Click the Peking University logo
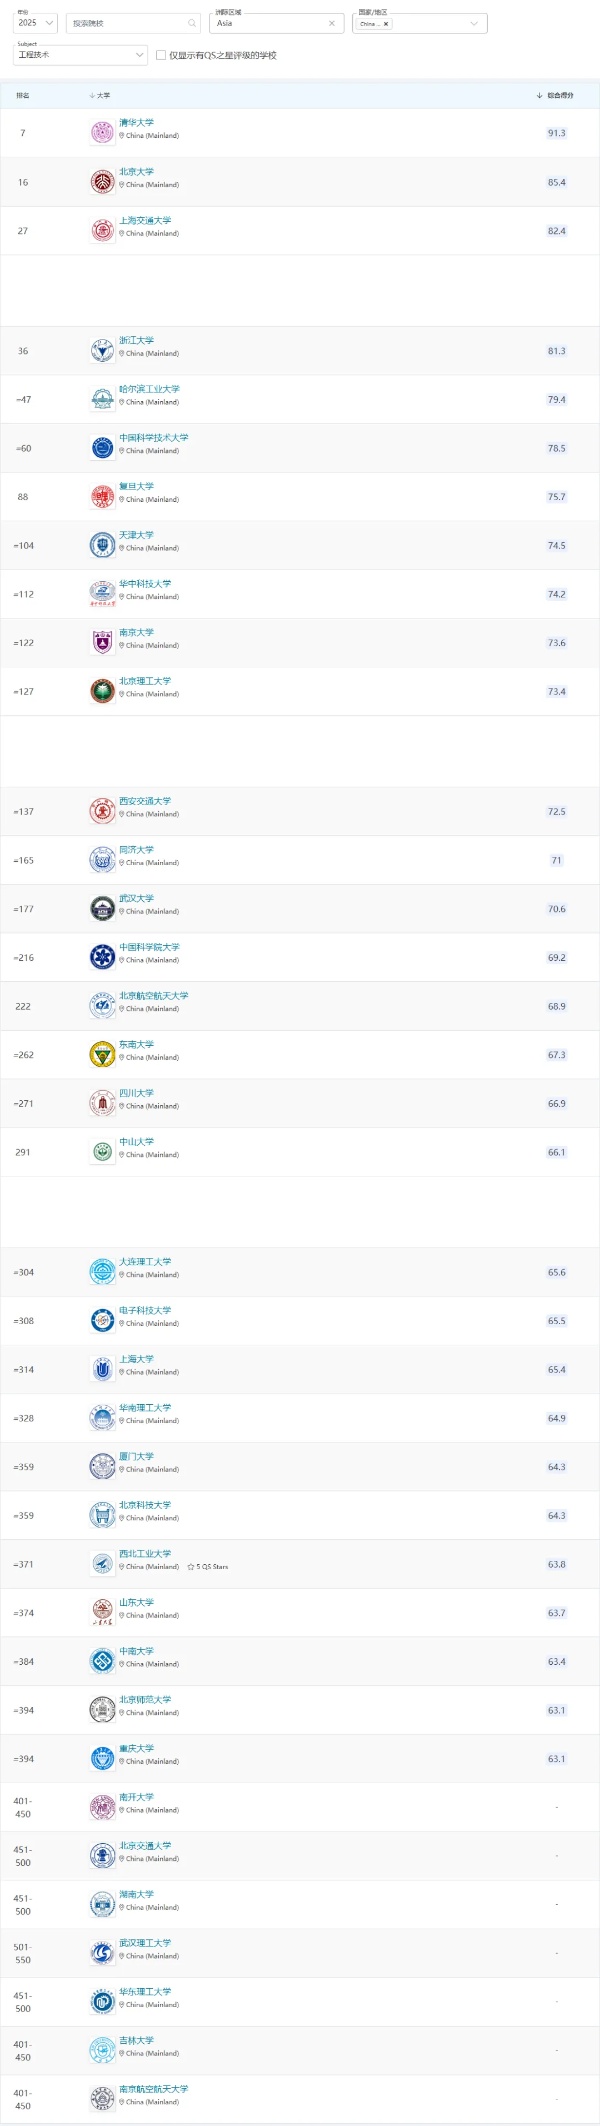 [x=102, y=182]
